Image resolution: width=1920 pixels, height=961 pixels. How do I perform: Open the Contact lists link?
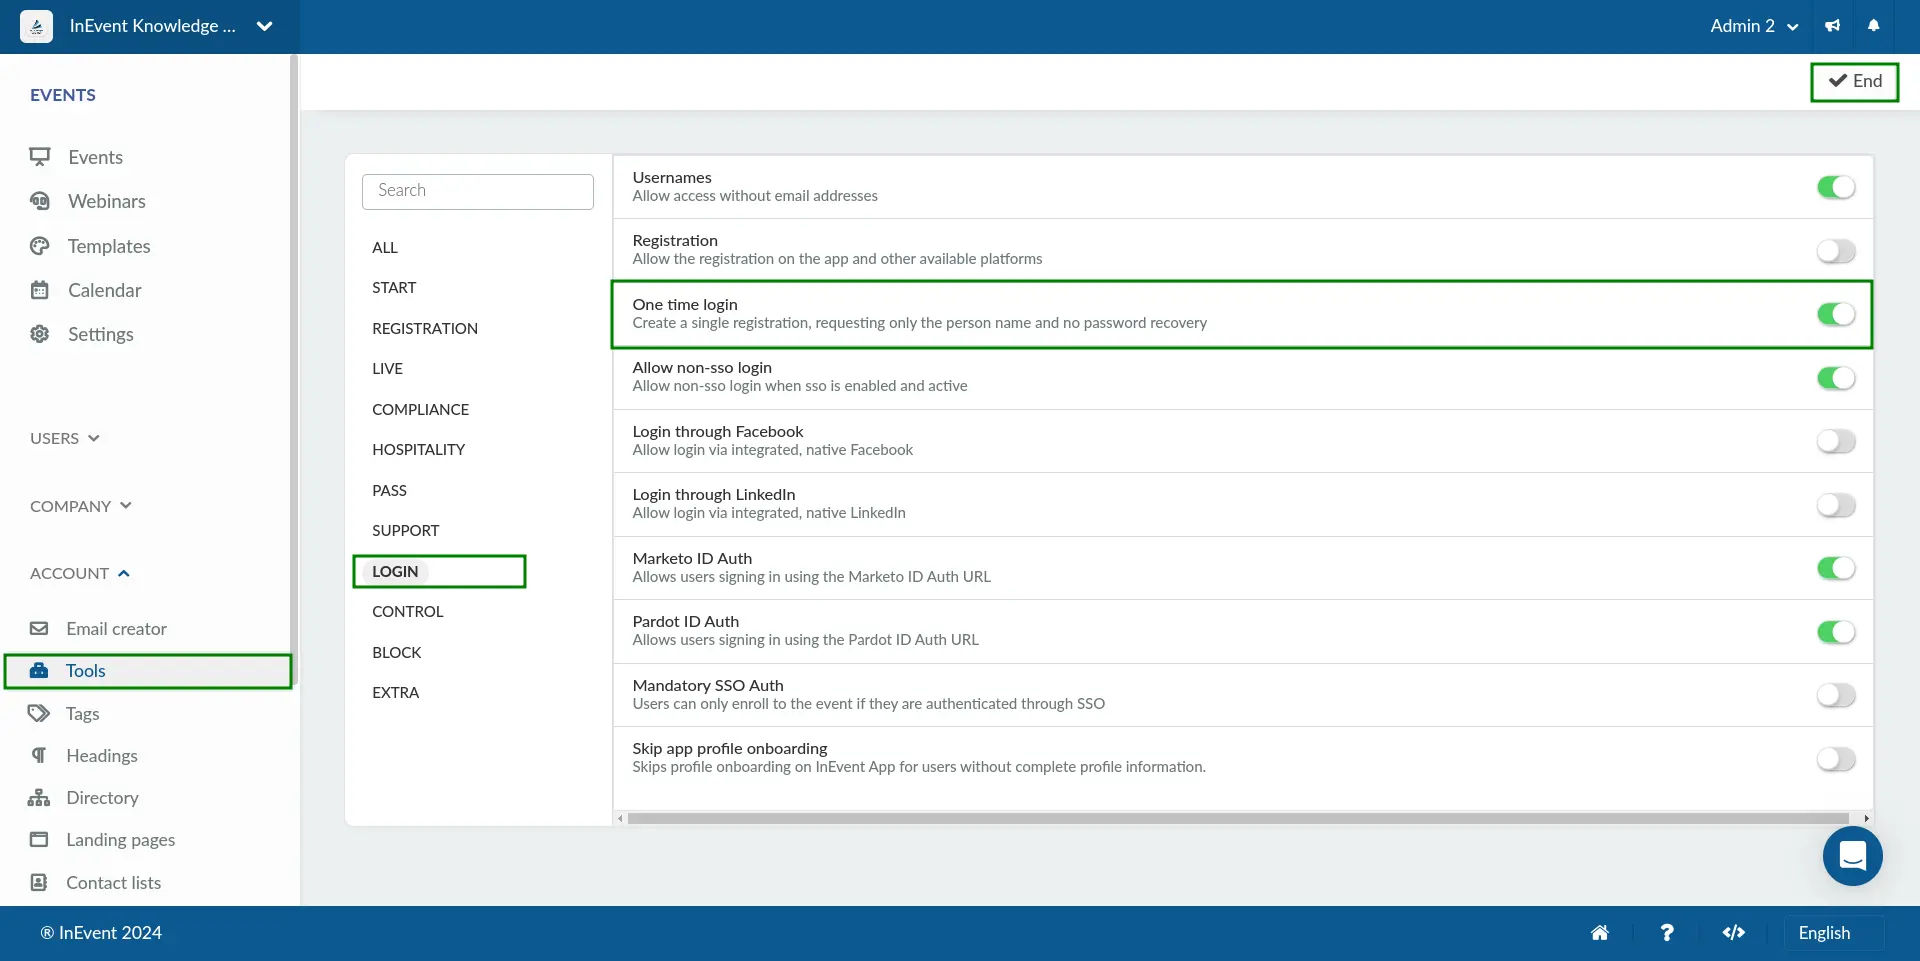coord(114,883)
